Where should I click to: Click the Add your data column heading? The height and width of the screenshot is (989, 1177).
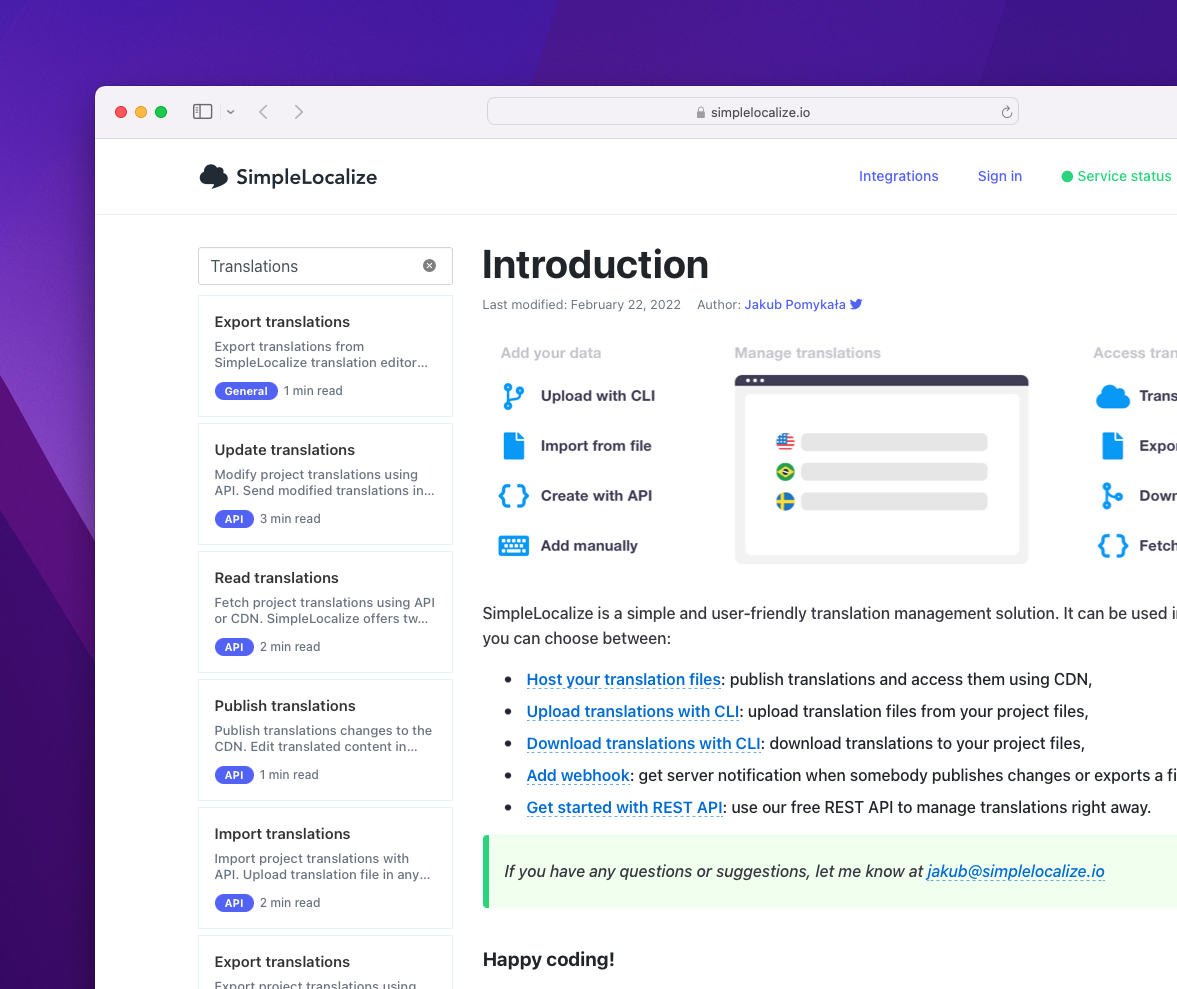tap(551, 353)
